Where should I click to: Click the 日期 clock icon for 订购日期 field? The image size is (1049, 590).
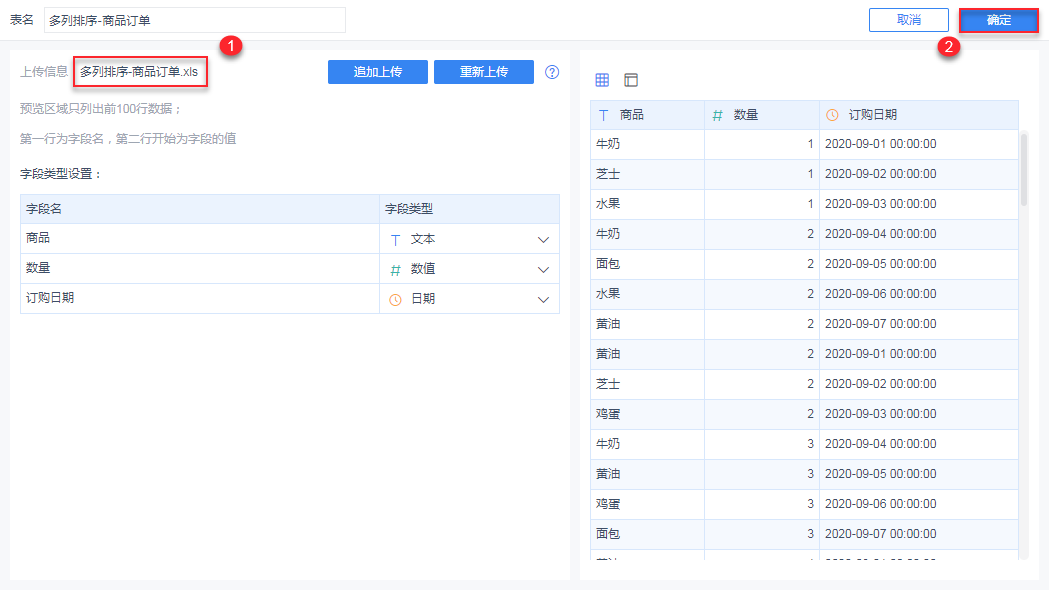point(395,299)
